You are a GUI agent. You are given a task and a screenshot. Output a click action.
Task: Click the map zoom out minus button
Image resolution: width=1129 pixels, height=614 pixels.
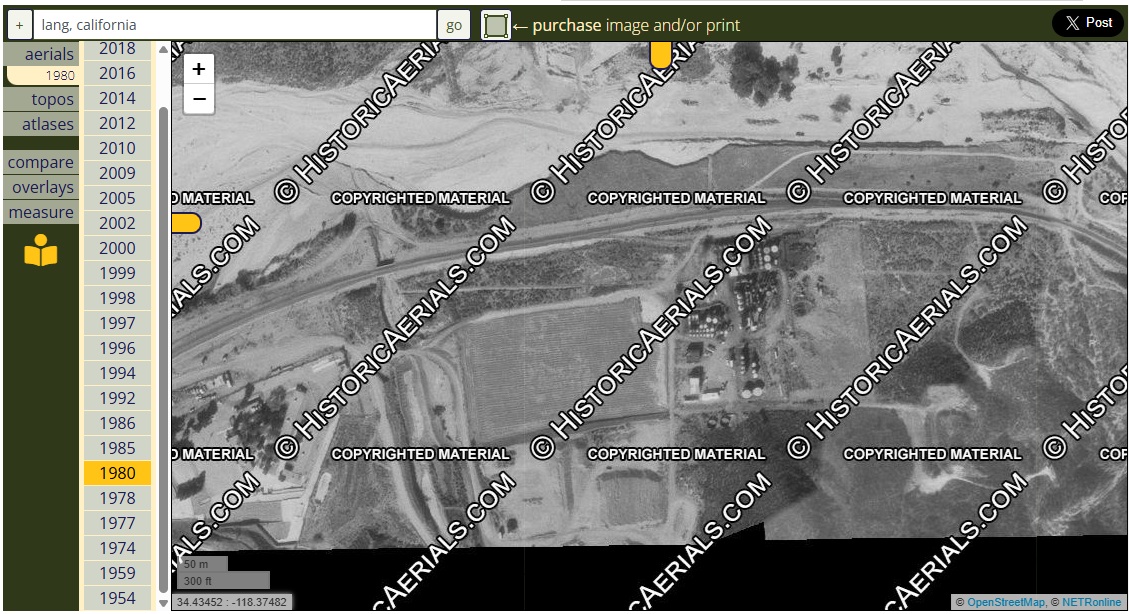tap(199, 99)
